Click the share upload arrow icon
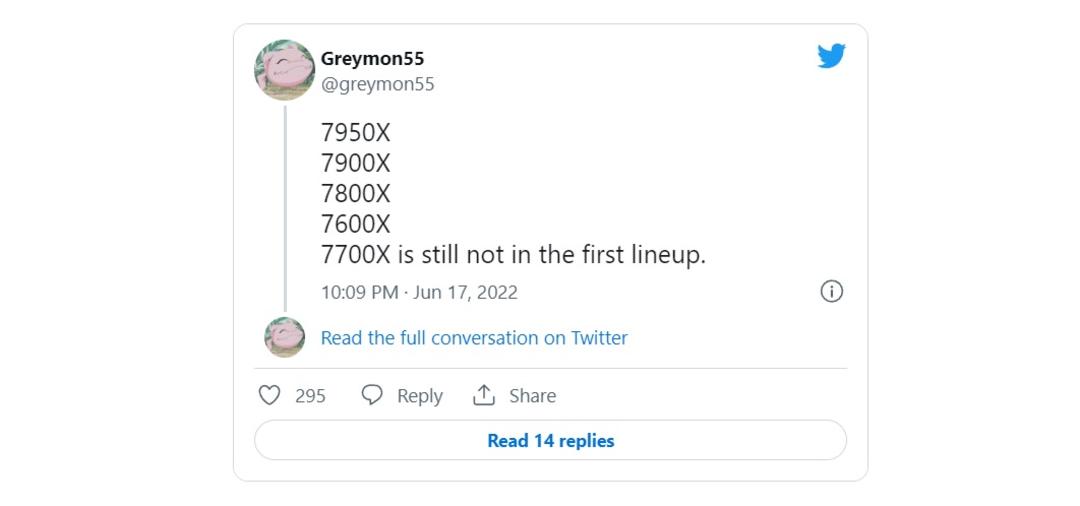This screenshot has height=506, width=1080. point(484,395)
